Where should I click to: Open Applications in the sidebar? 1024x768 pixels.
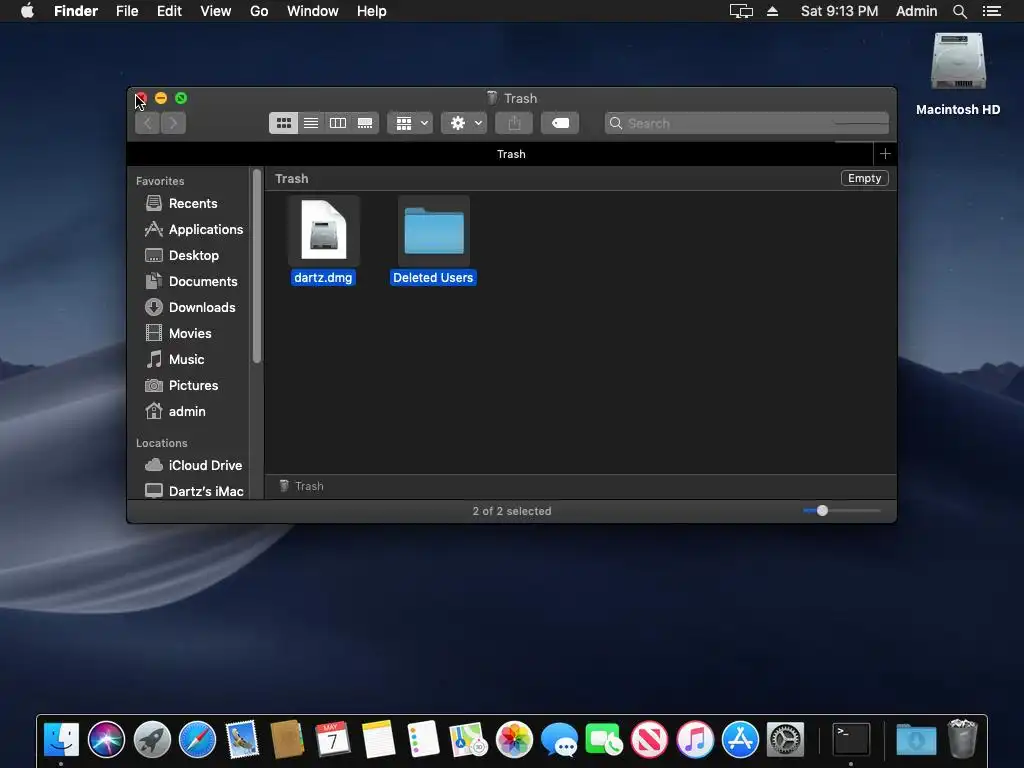tap(194, 229)
